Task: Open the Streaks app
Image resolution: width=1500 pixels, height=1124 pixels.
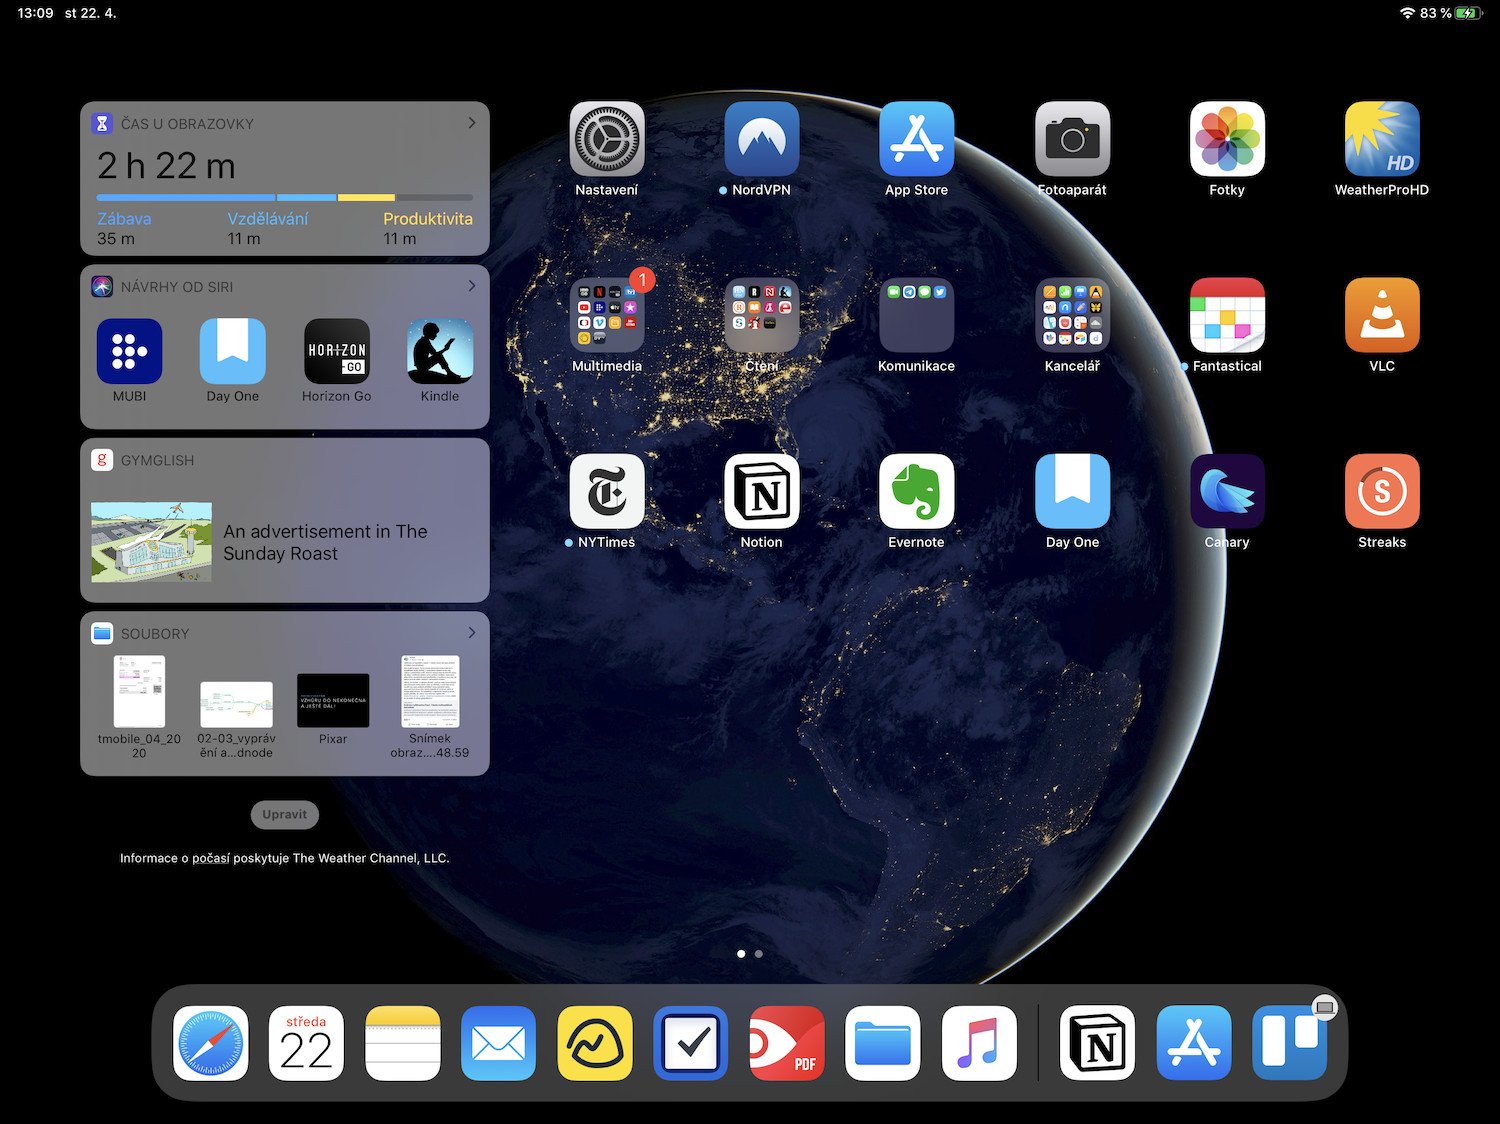Action: (1382, 491)
